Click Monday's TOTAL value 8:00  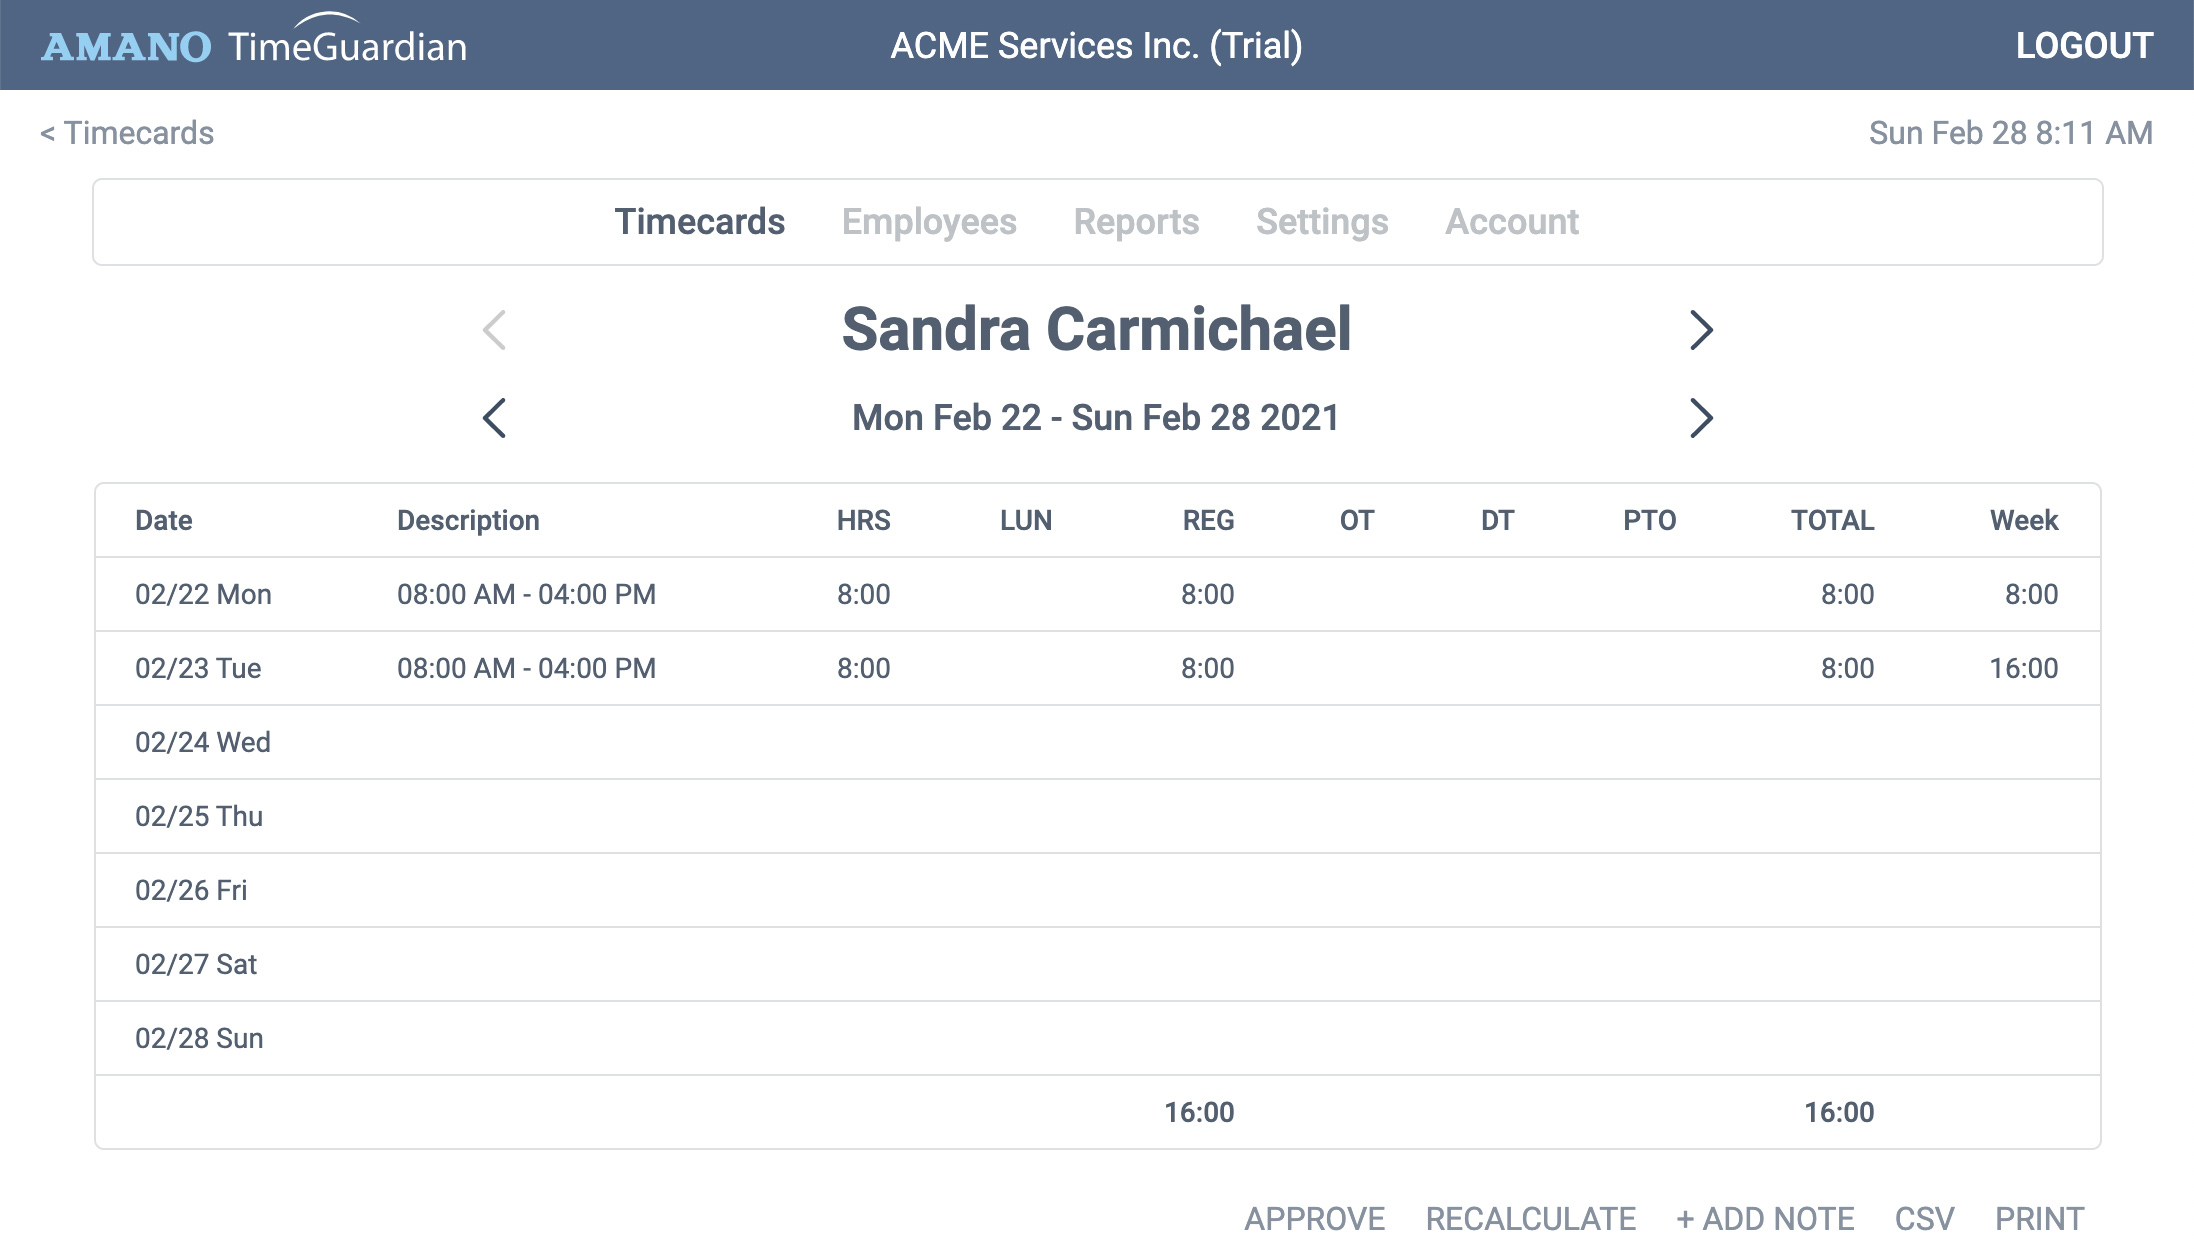(1848, 594)
